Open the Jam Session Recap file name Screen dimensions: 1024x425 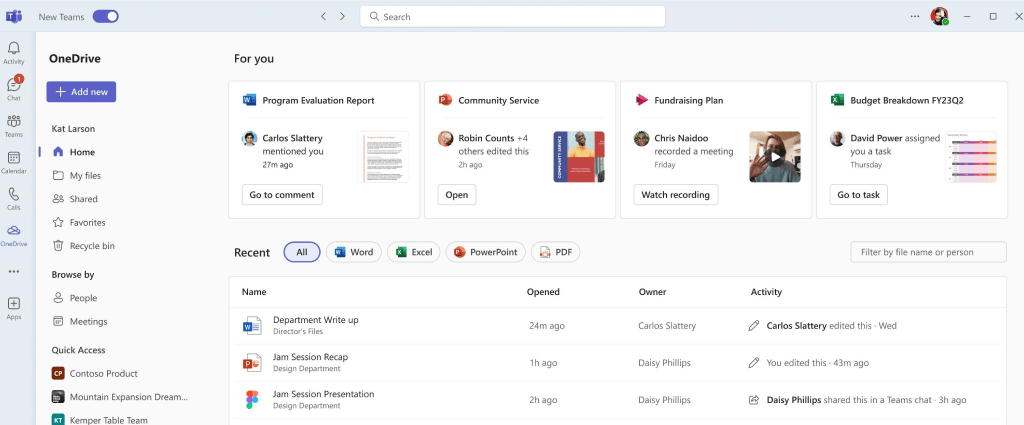coord(310,357)
